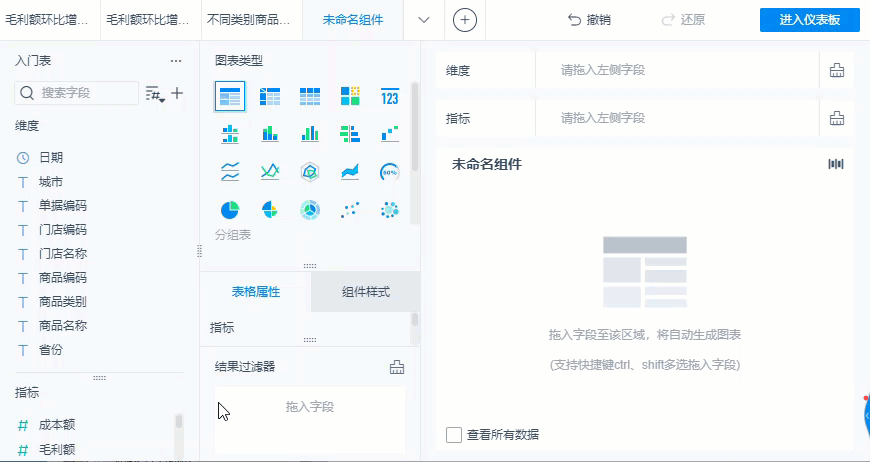
Task: Click the 搜索字段 search box
Action: point(77,93)
